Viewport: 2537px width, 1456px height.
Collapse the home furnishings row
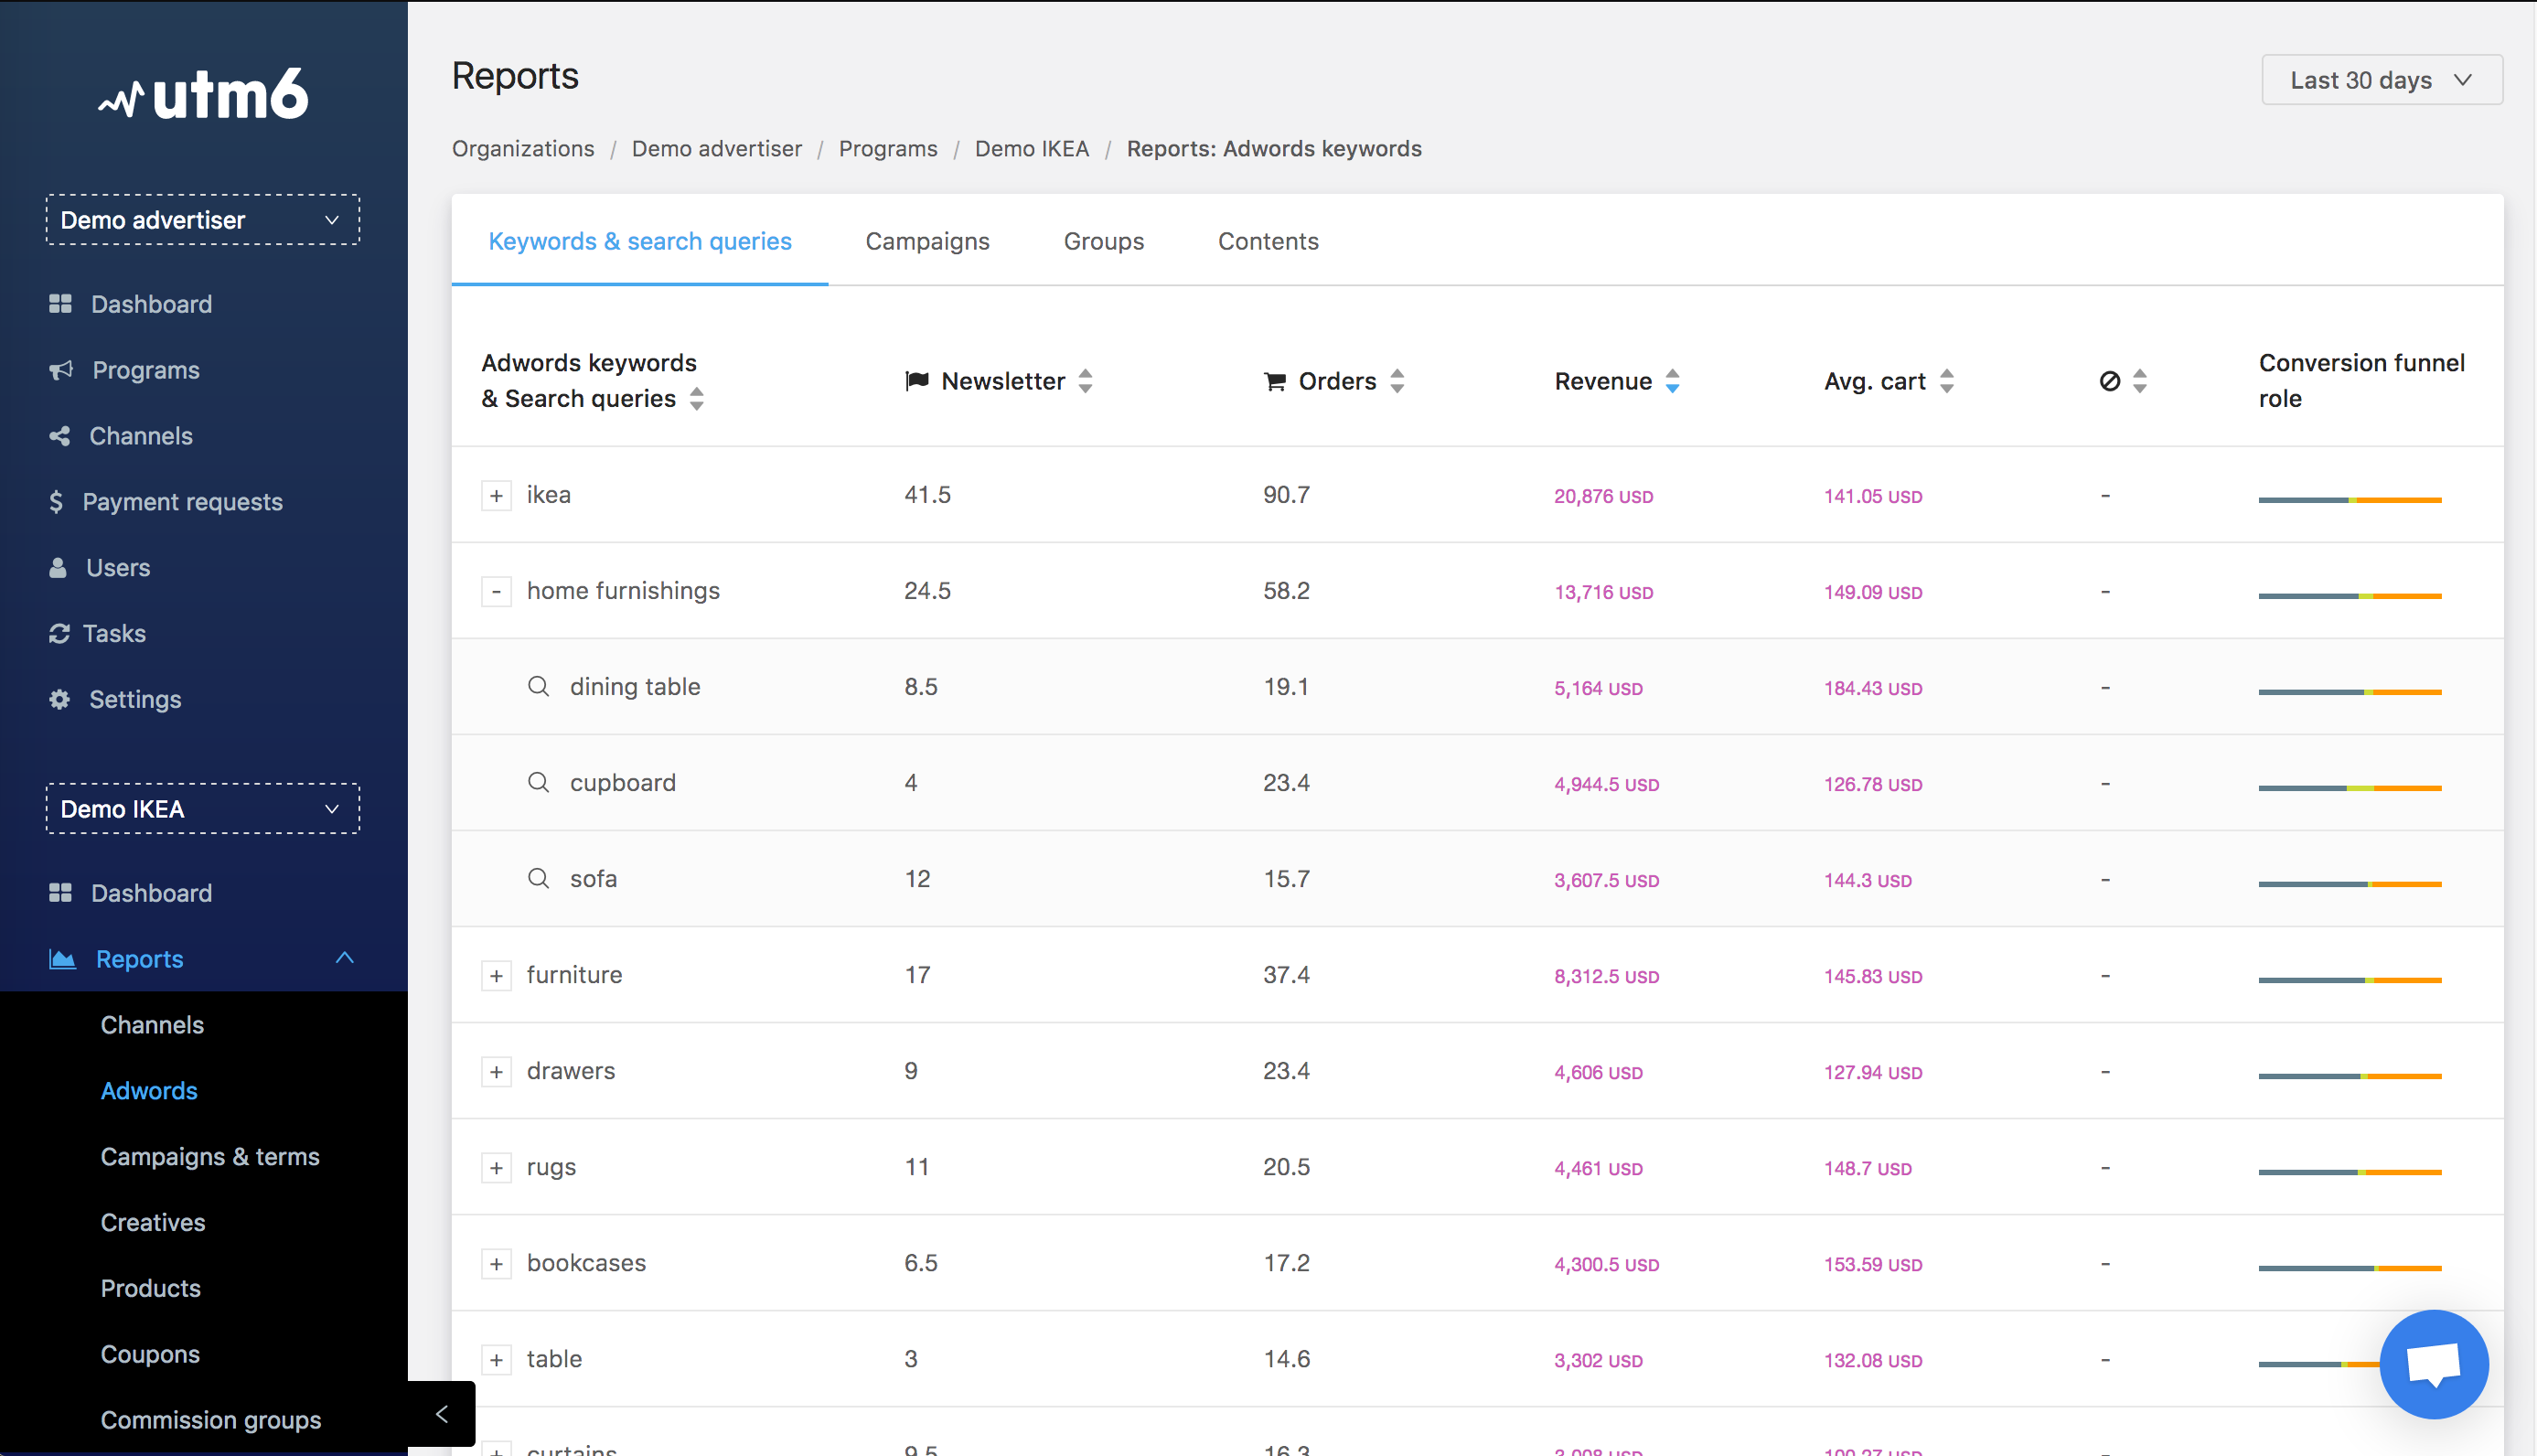[496, 591]
